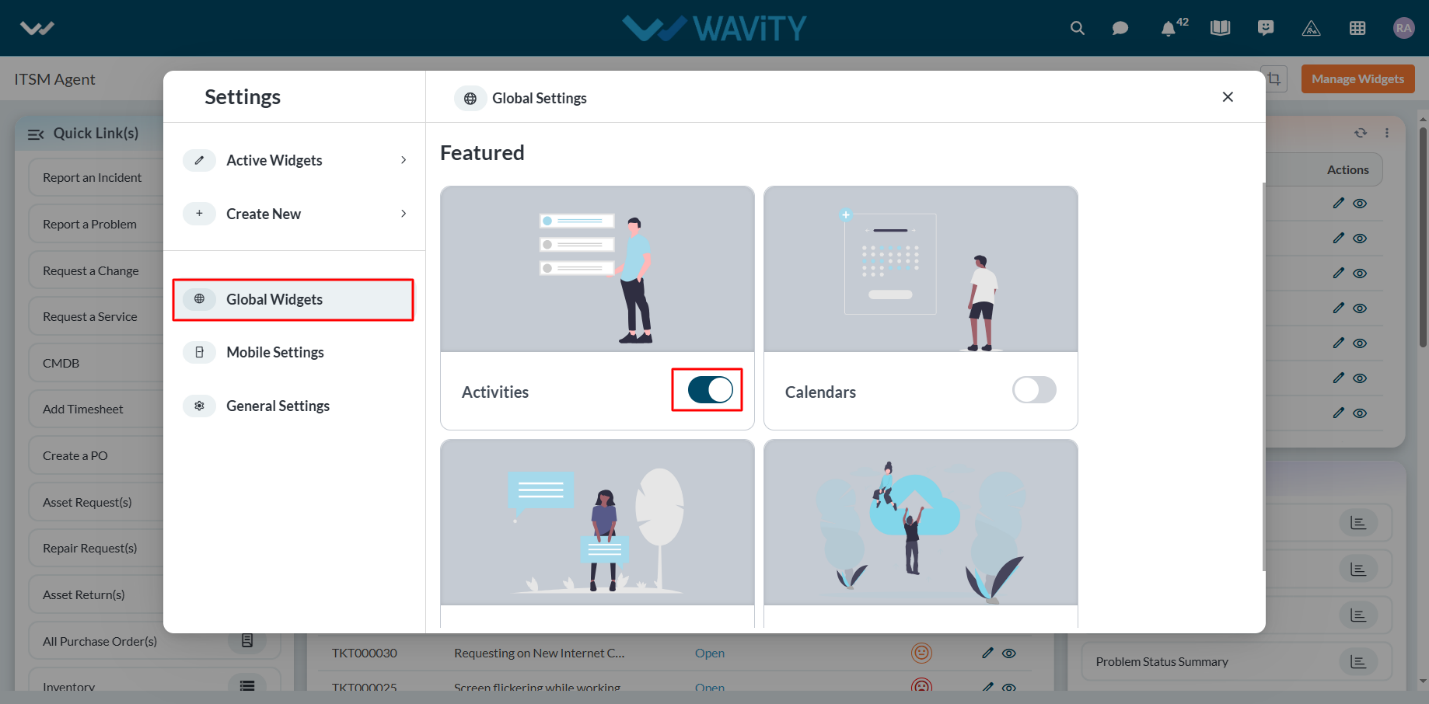Enable the Calendars toggle
This screenshot has height=704, width=1429.
pos(1034,390)
